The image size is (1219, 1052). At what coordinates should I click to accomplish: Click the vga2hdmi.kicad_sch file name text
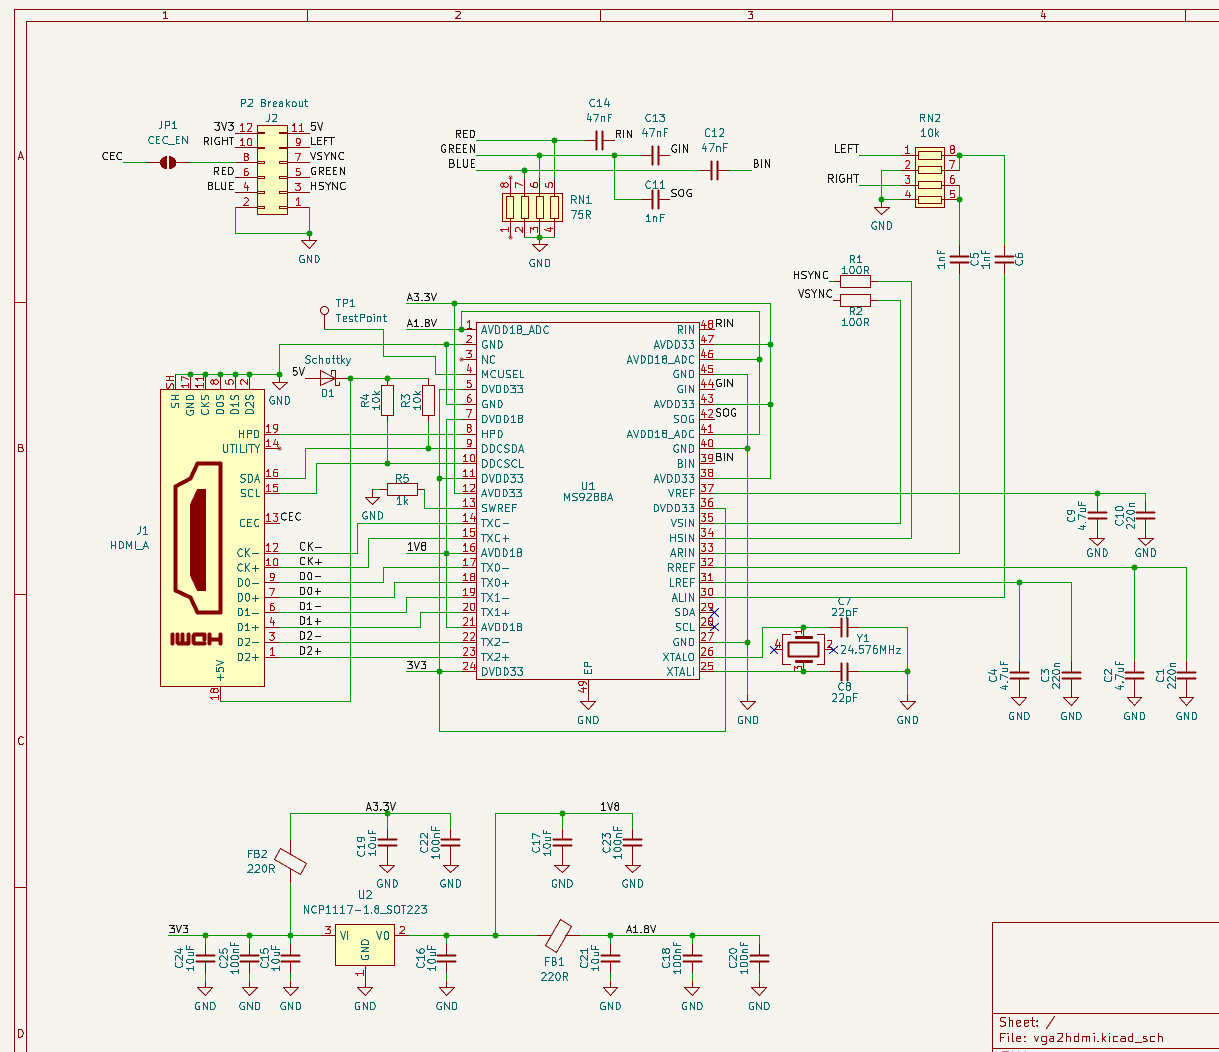1098,1038
